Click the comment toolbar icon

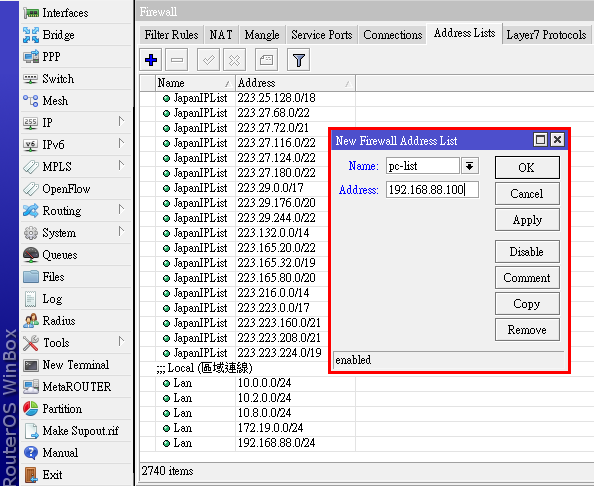(266, 60)
